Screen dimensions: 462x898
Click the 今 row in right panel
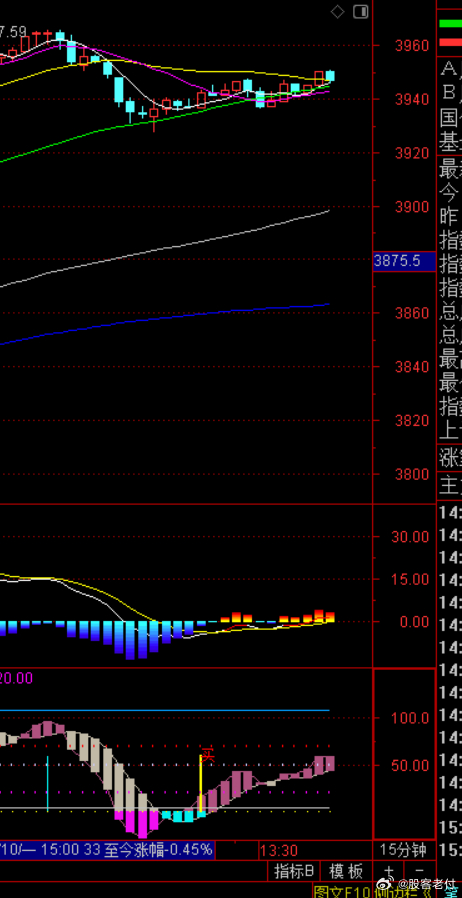pos(449,192)
